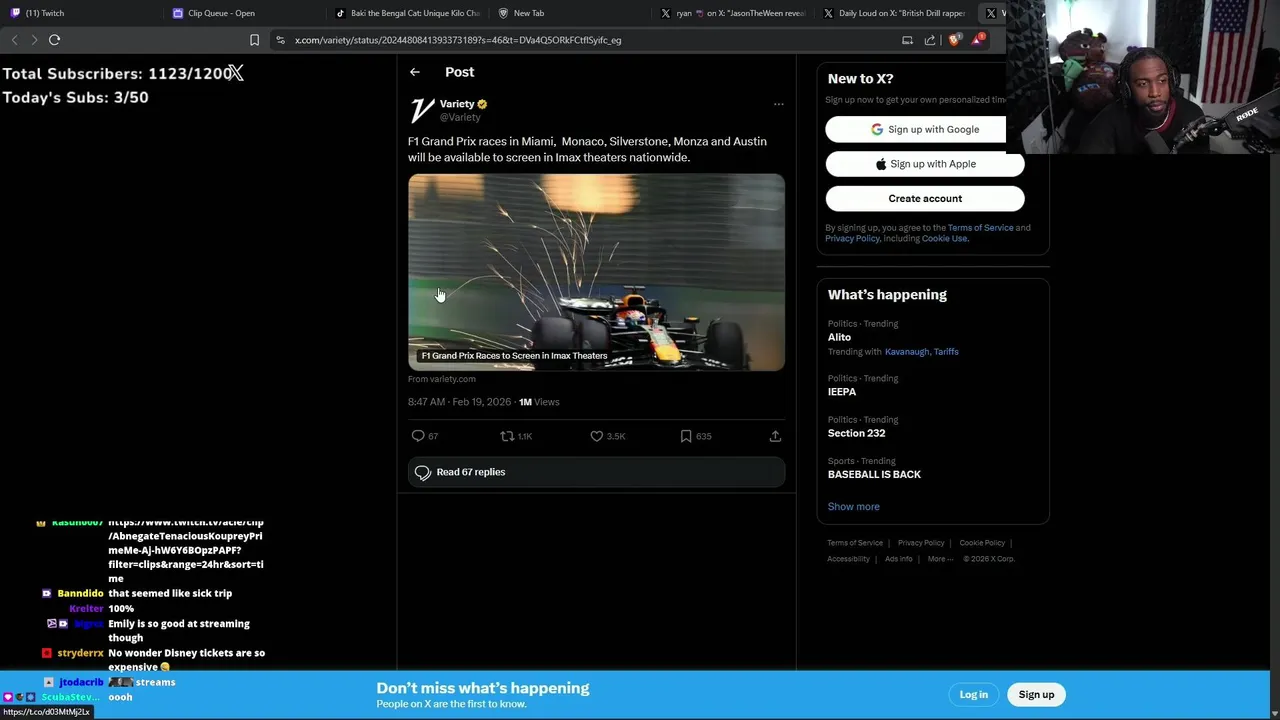Click the screen cast icon in address bar

point(907,40)
